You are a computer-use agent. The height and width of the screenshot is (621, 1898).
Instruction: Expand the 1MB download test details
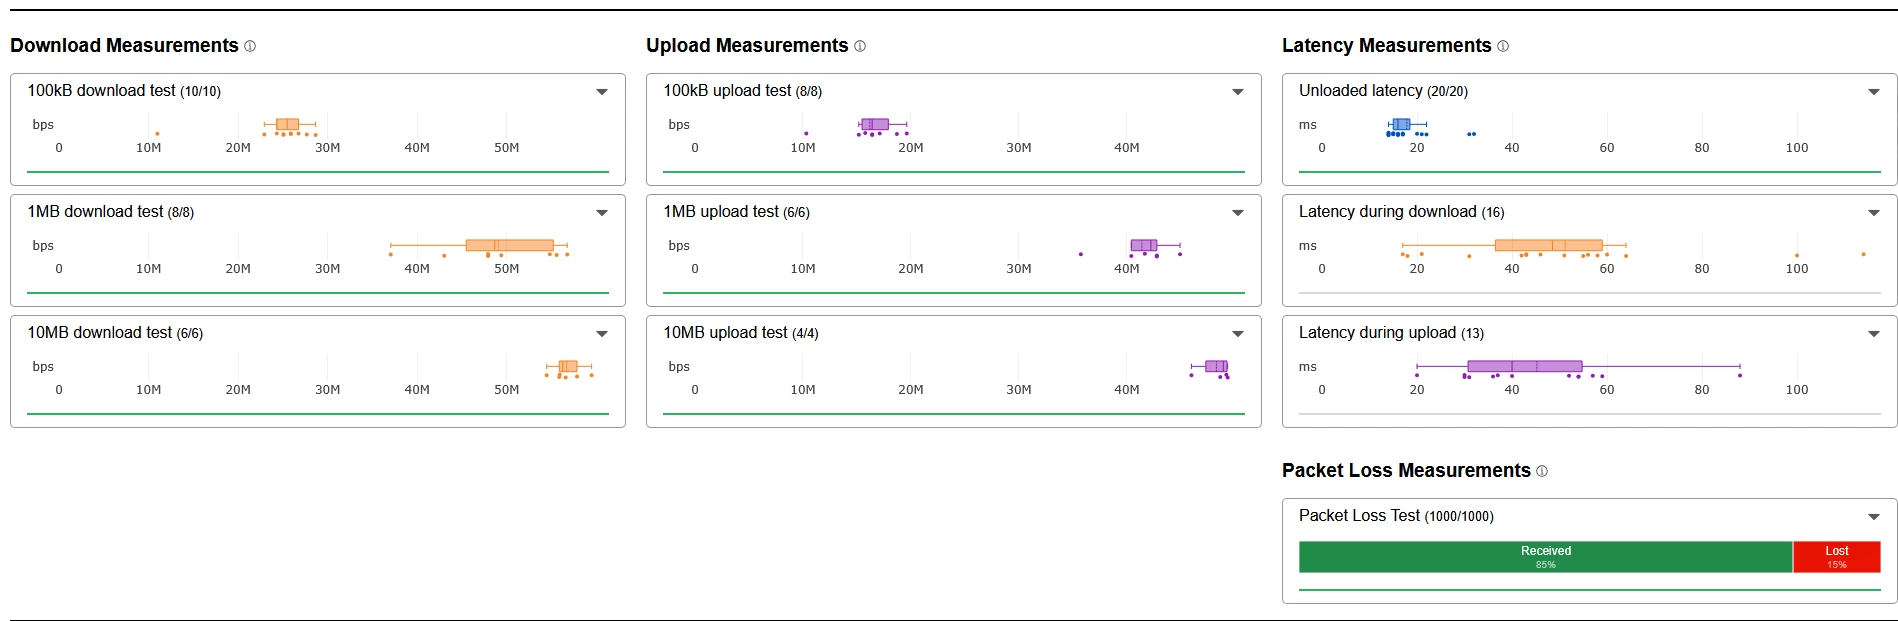pos(602,213)
